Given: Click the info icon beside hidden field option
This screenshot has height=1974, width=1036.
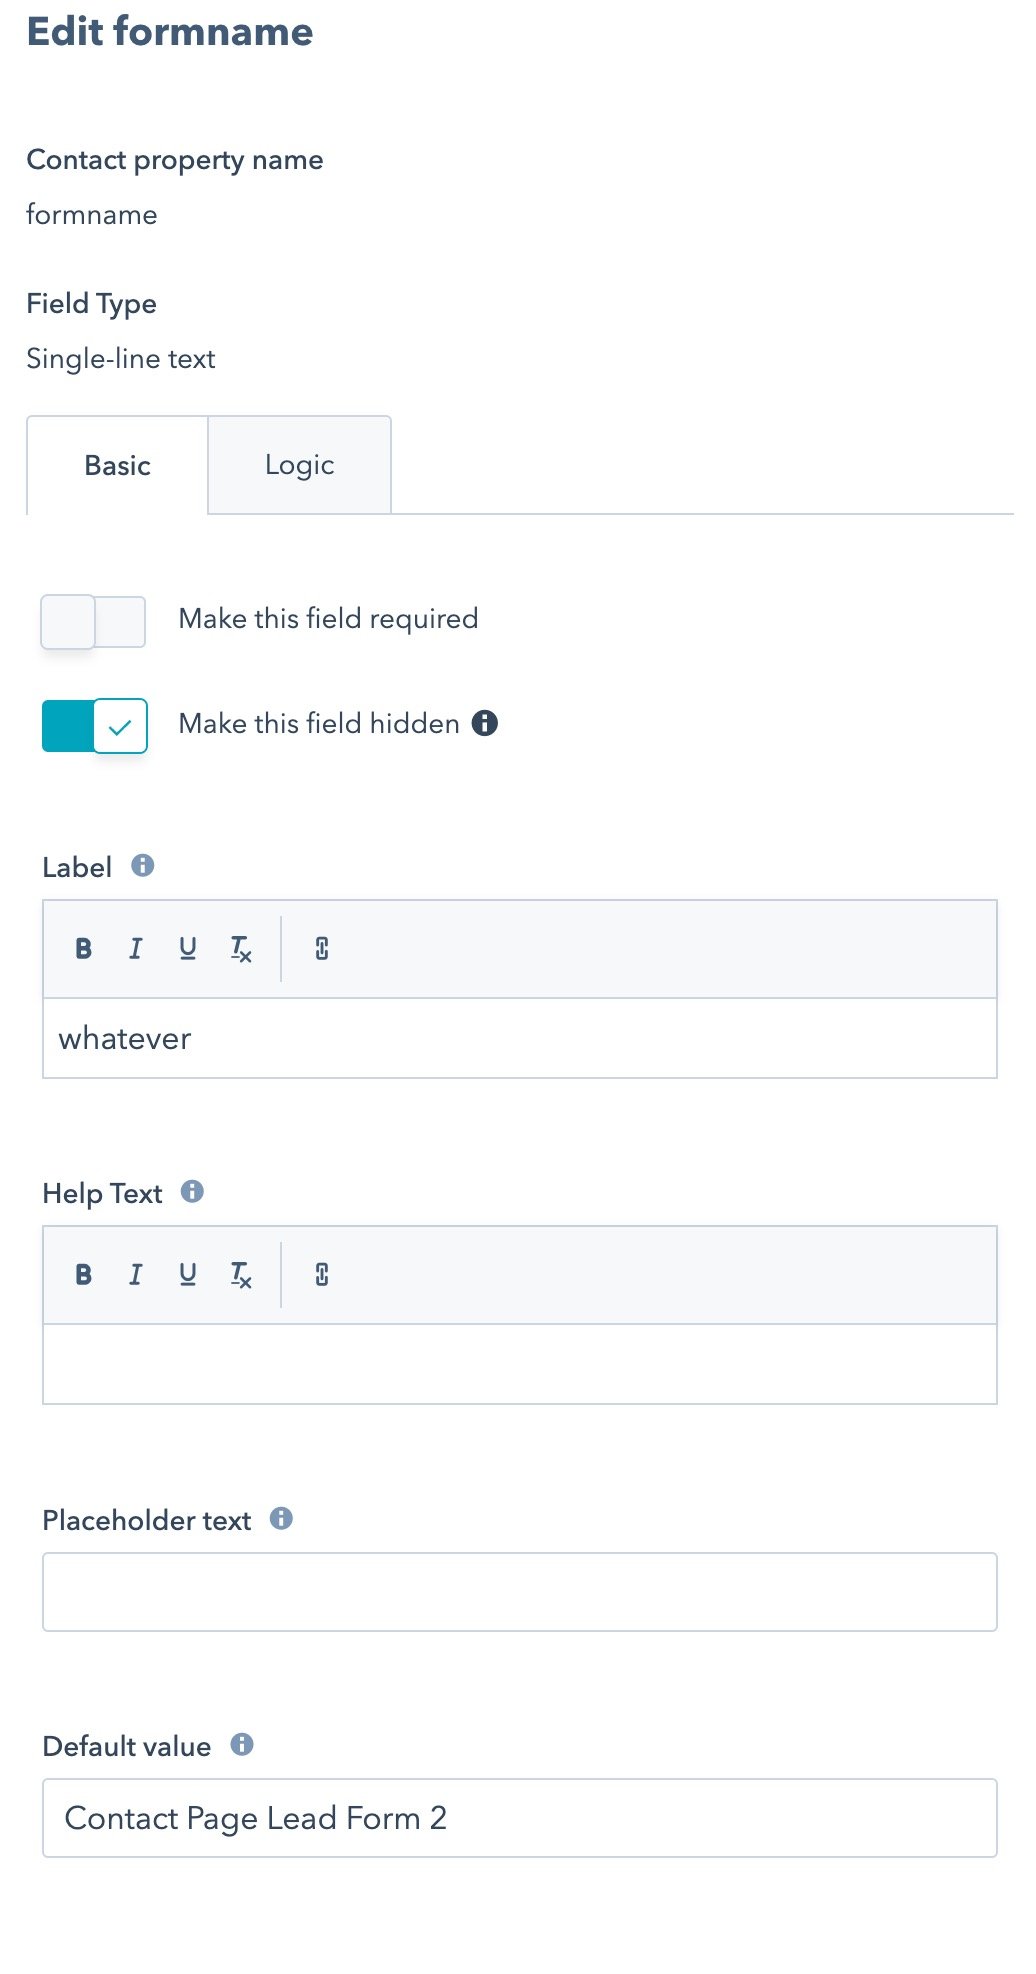Looking at the screenshot, I should coord(485,723).
